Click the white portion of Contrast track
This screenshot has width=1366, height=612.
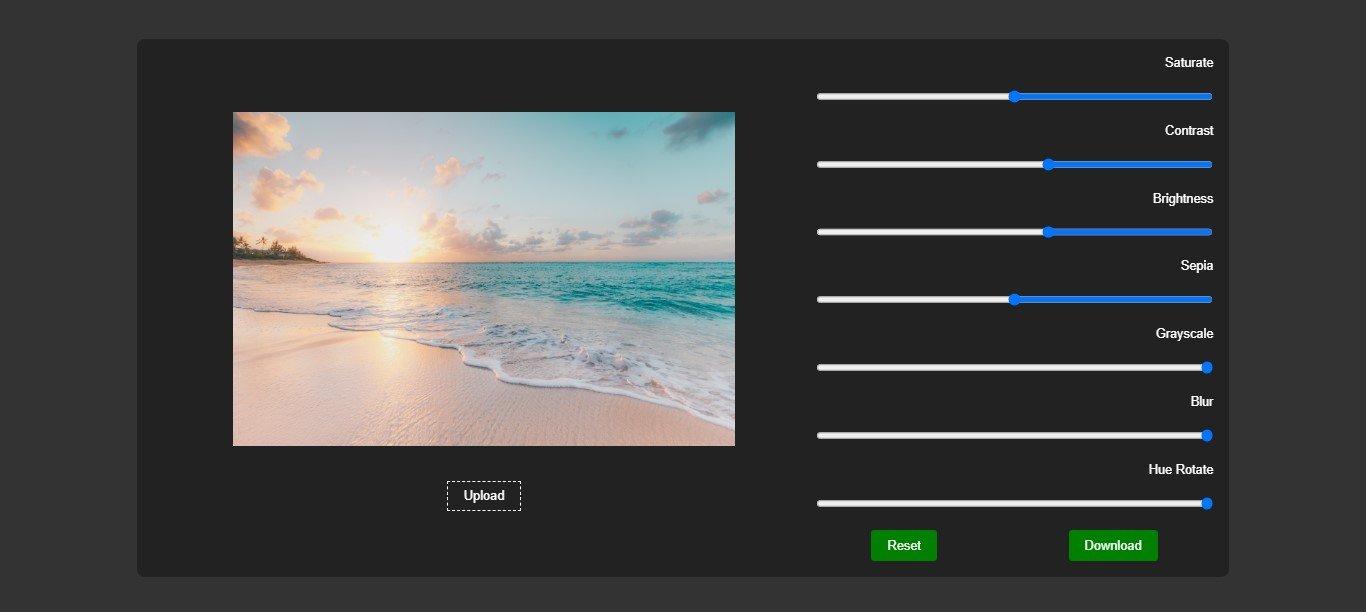click(x=930, y=165)
